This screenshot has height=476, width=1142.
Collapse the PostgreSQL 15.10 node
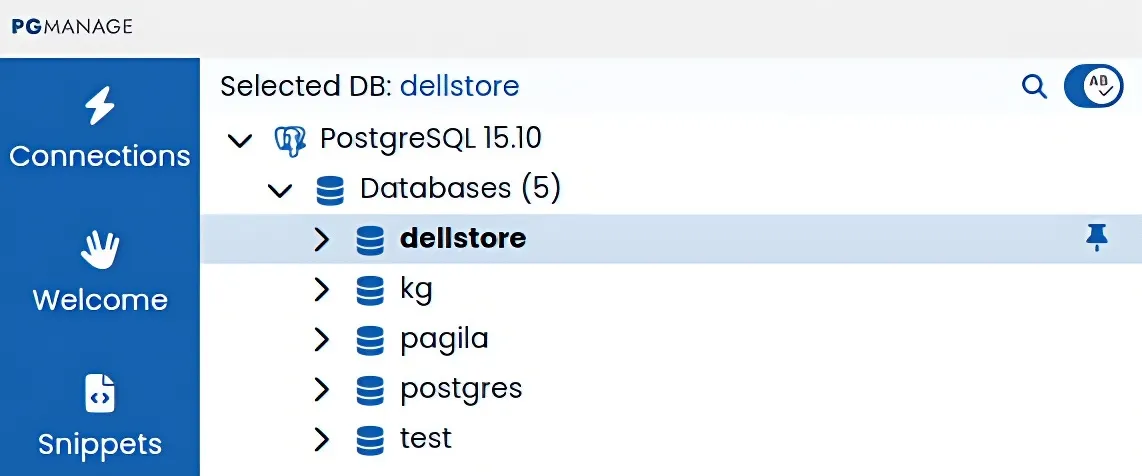pos(240,139)
